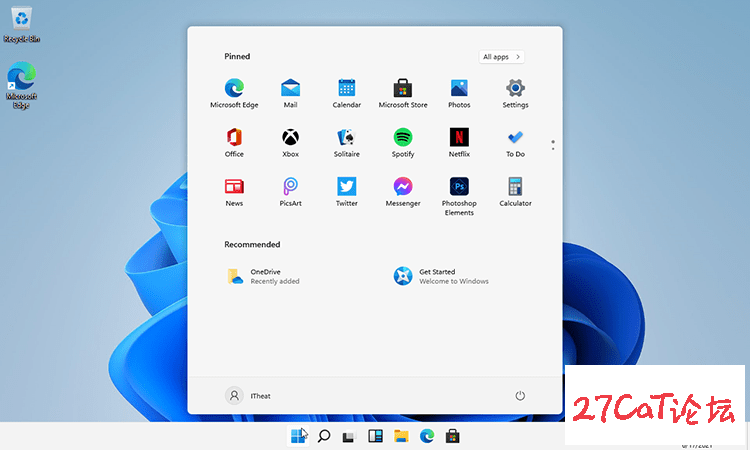Screen dimensions: 750x450
Task: Open Spotify
Action: (x=403, y=143)
